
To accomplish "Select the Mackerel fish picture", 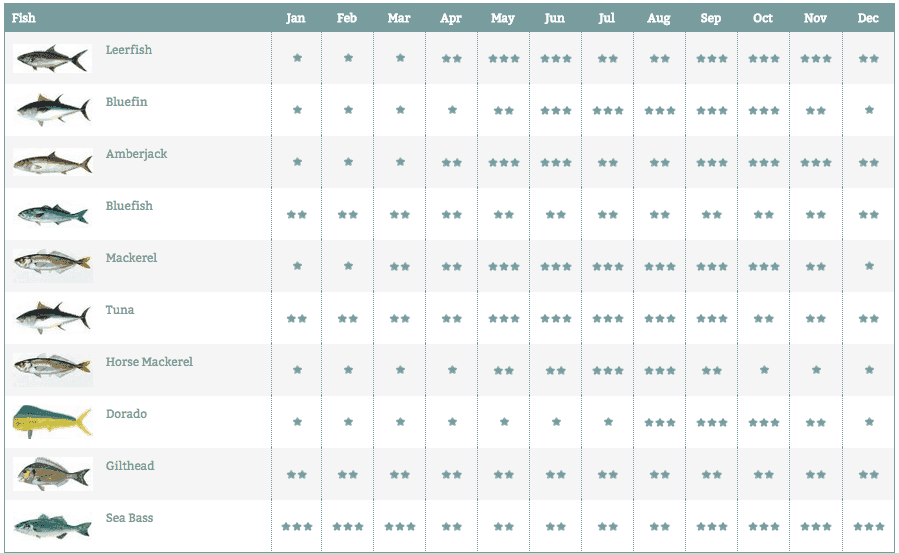I will [53, 265].
